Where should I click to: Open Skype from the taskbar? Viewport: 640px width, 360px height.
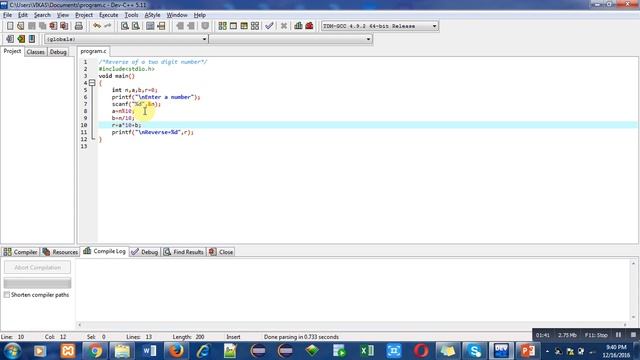474,351
